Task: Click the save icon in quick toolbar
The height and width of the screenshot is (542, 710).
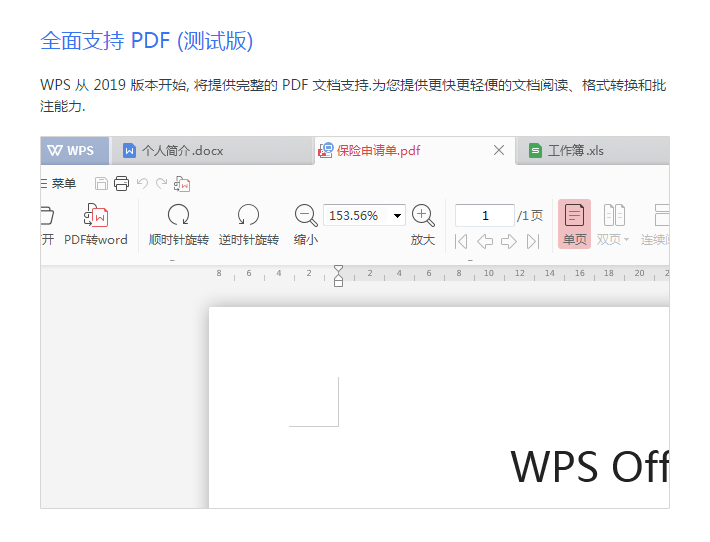Action: point(101,183)
